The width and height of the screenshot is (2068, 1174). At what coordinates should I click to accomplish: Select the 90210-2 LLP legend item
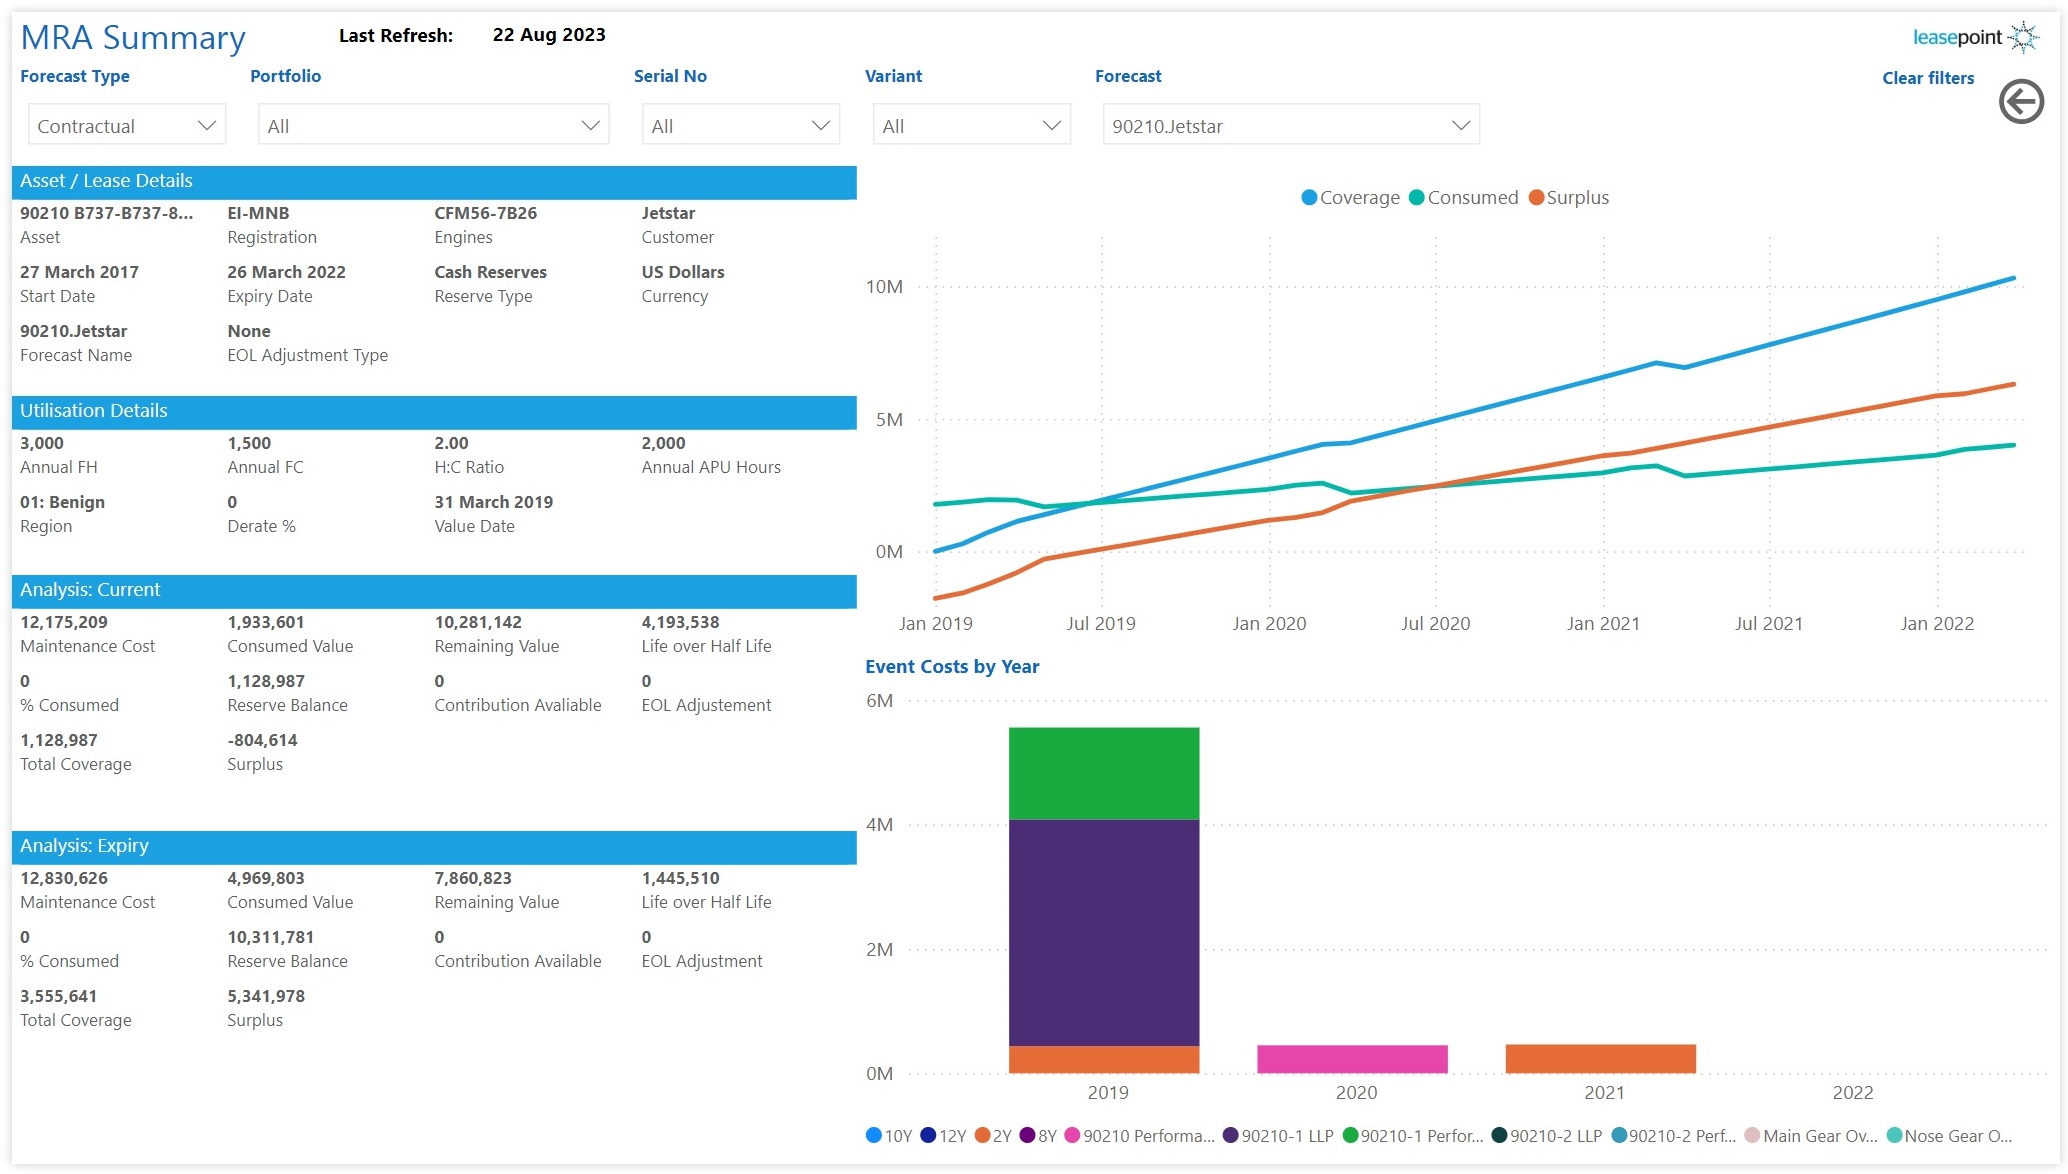pos(1547,1136)
